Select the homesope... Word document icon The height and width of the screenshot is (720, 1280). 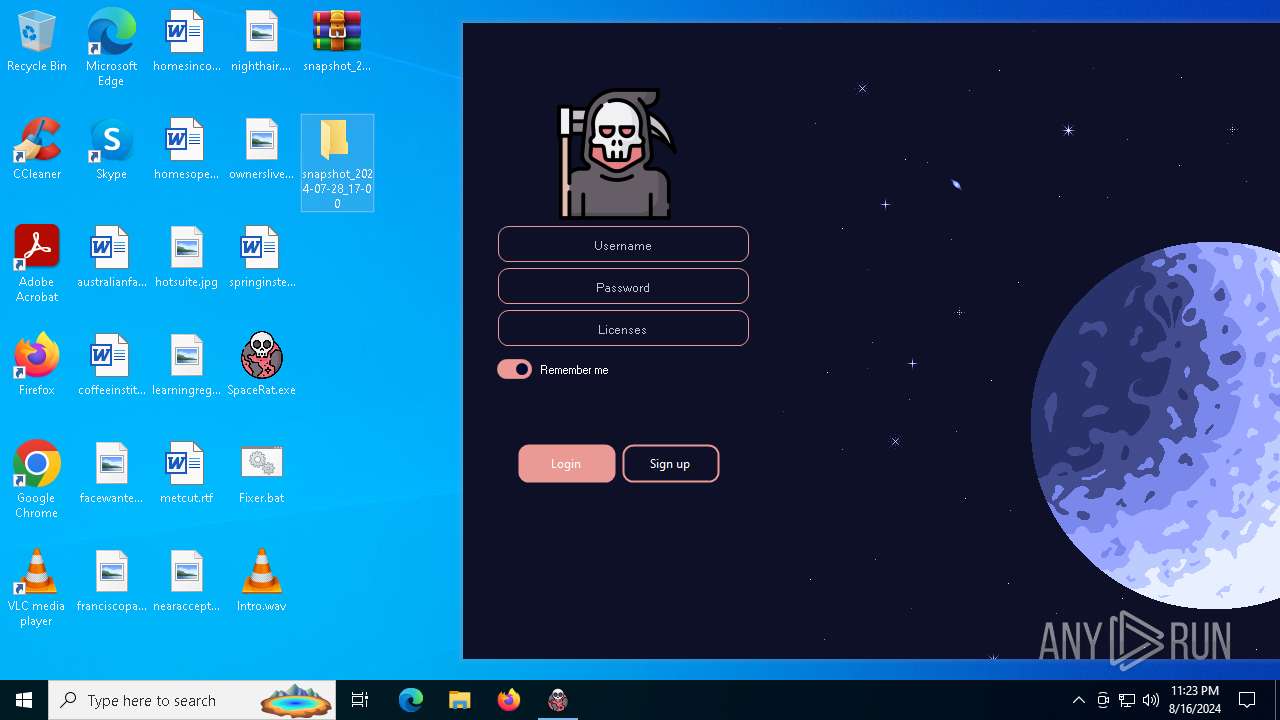pyautogui.click(x=186, y=150)
